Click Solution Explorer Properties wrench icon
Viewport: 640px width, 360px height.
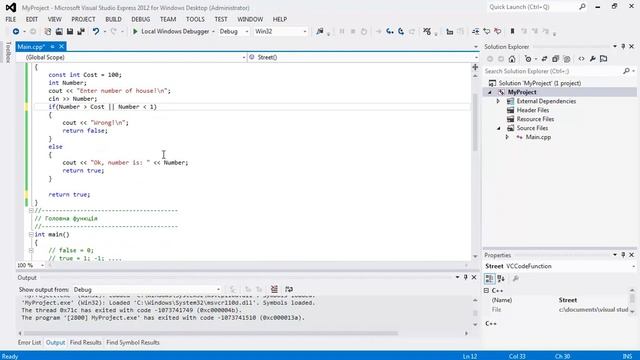click(x=593, y=59)
